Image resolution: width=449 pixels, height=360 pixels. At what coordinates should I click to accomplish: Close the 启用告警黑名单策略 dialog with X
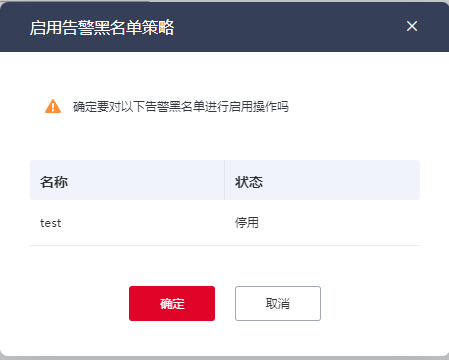pyautogui.click(x=412, y=26)
